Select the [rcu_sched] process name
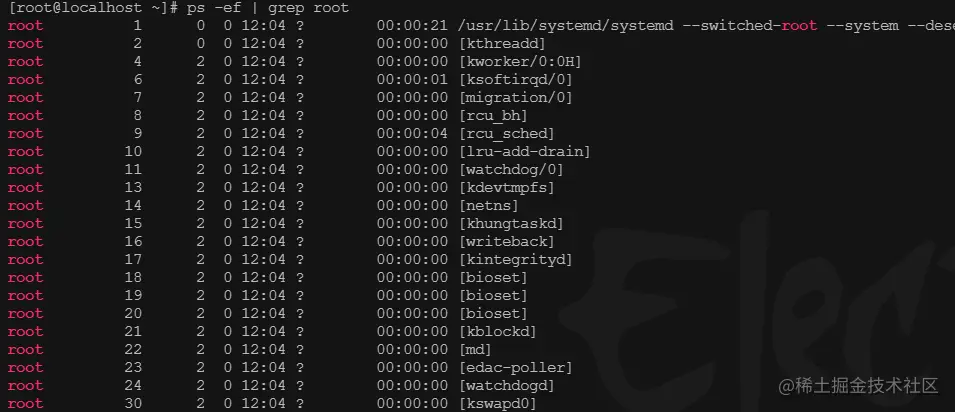The image size is (955, 412). click(507, 133)
